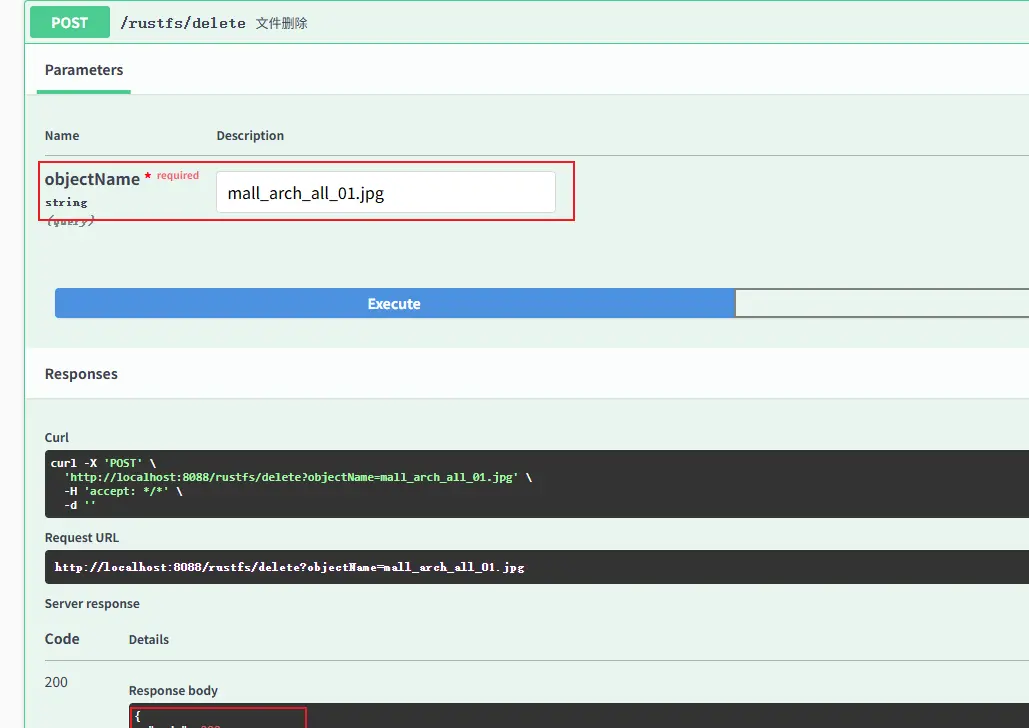The height and width of the screenshot is (728, 1029).
Task: Click the string type label under objectName
Action: click(x=66, y=202)
